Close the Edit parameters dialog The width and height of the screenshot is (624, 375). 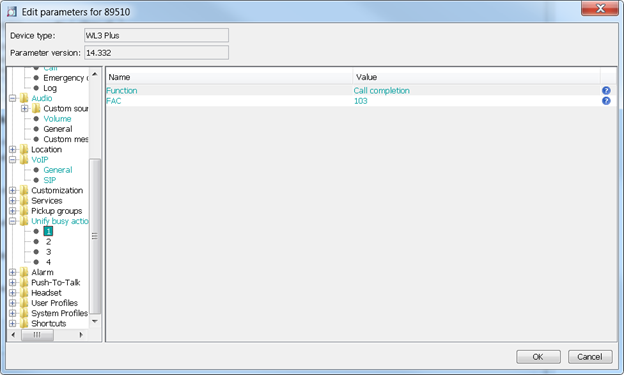(x=600, y=8)
